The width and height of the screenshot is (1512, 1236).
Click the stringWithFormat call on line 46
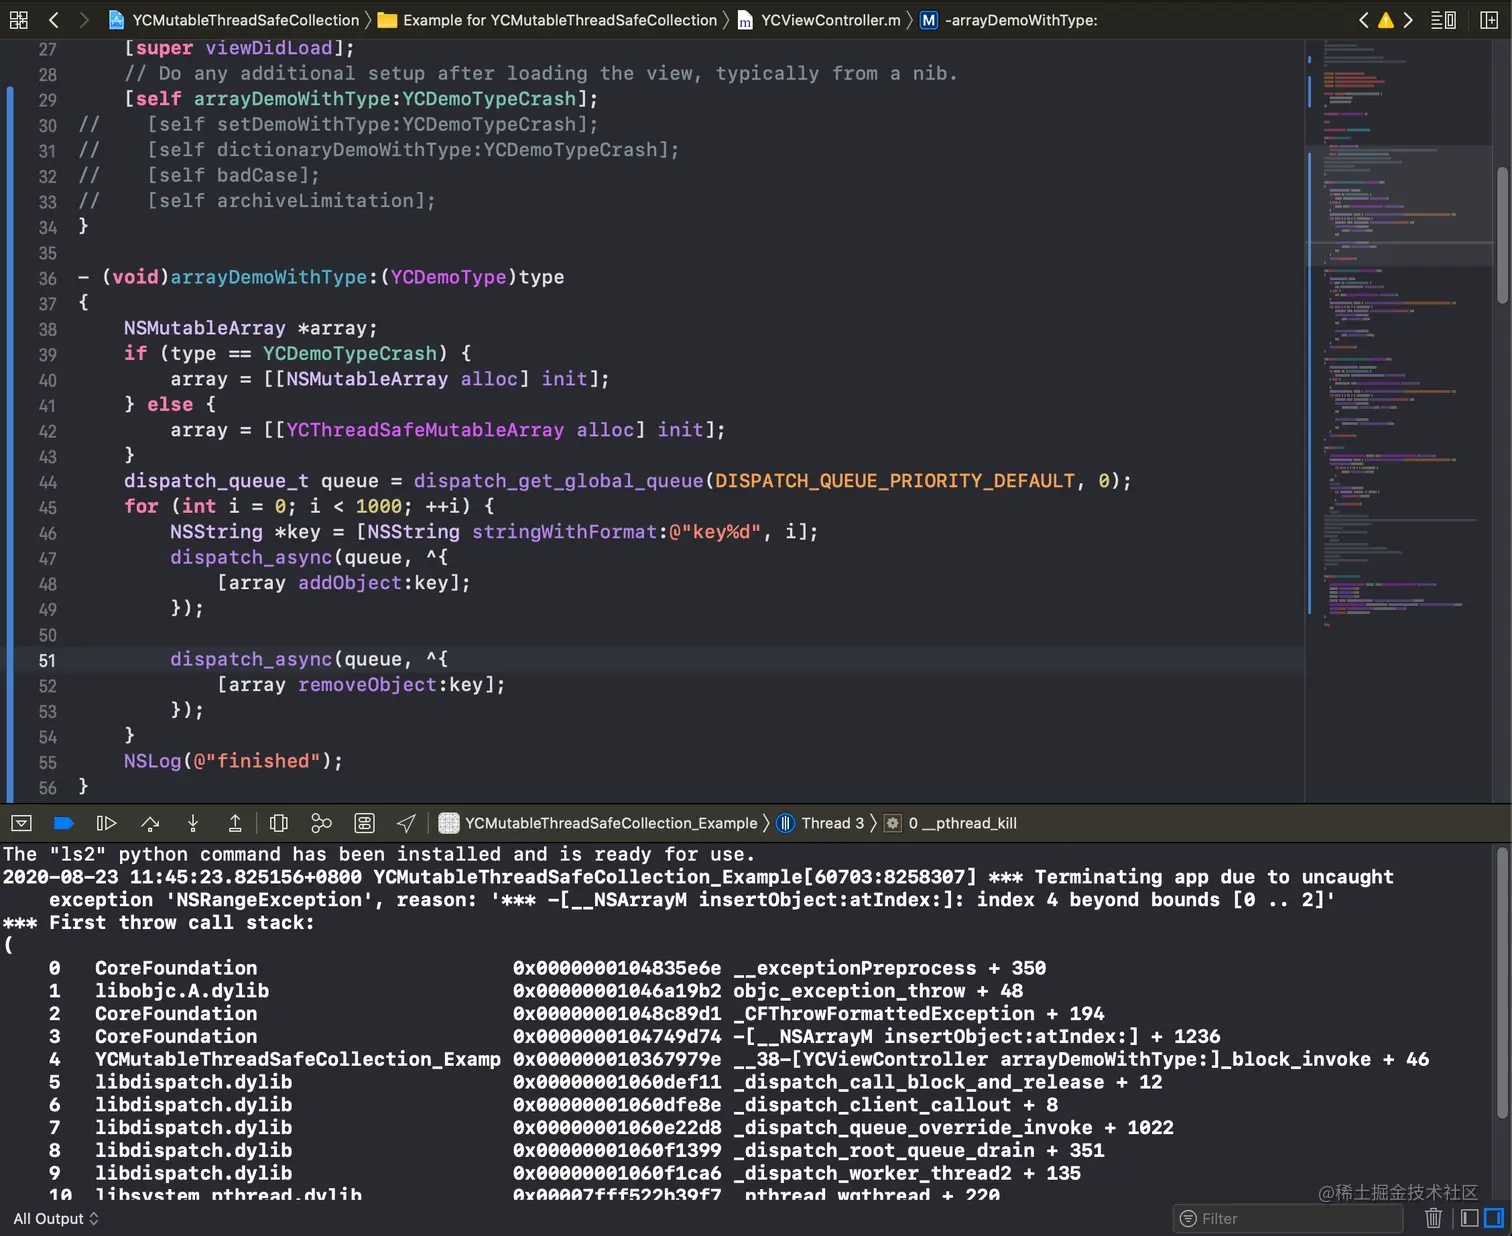(x=564, y=532)
